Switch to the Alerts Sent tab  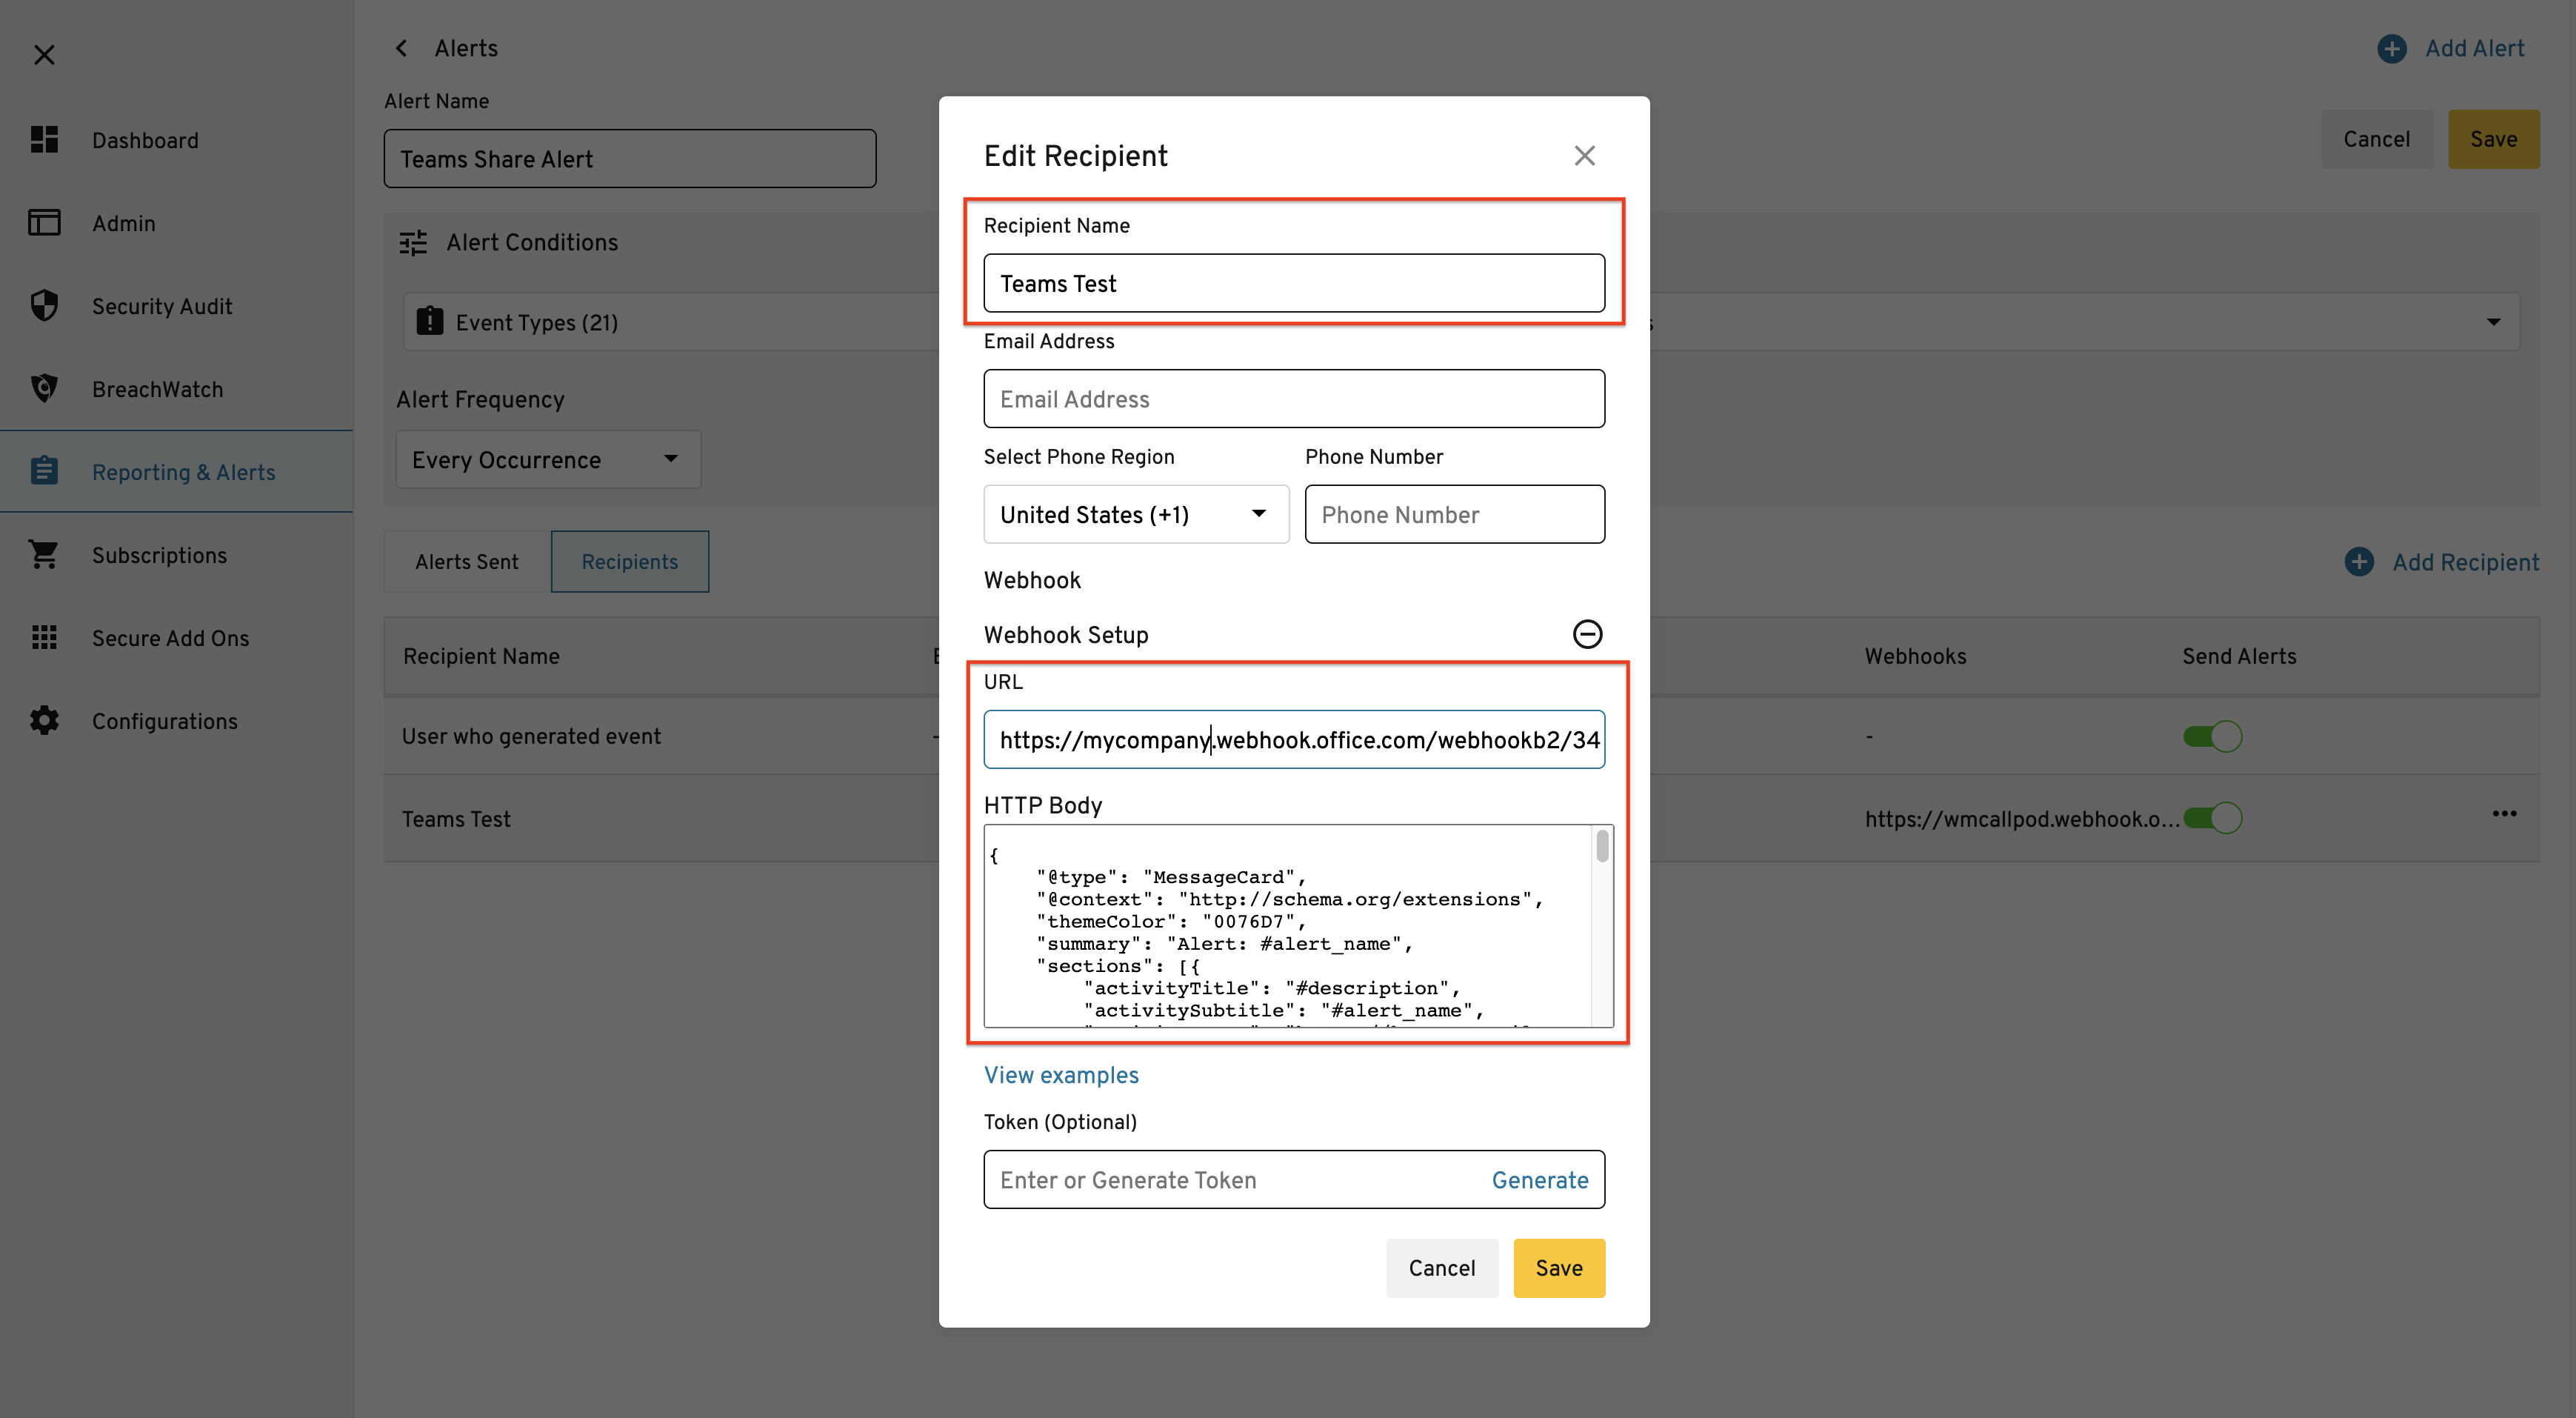point(467,562)
